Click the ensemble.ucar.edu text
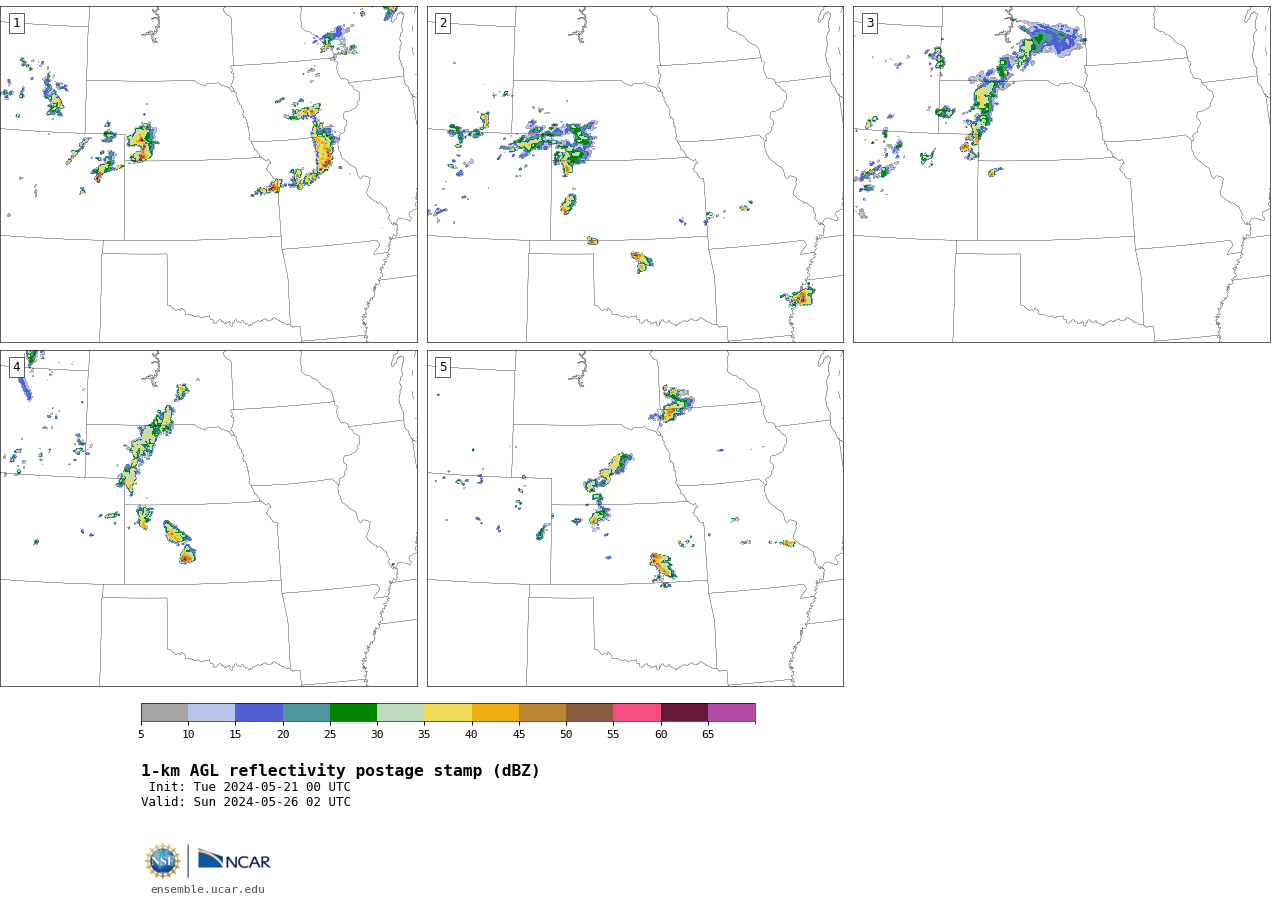The width and height of the screenshot is (1280, 901). pos(208,889)
